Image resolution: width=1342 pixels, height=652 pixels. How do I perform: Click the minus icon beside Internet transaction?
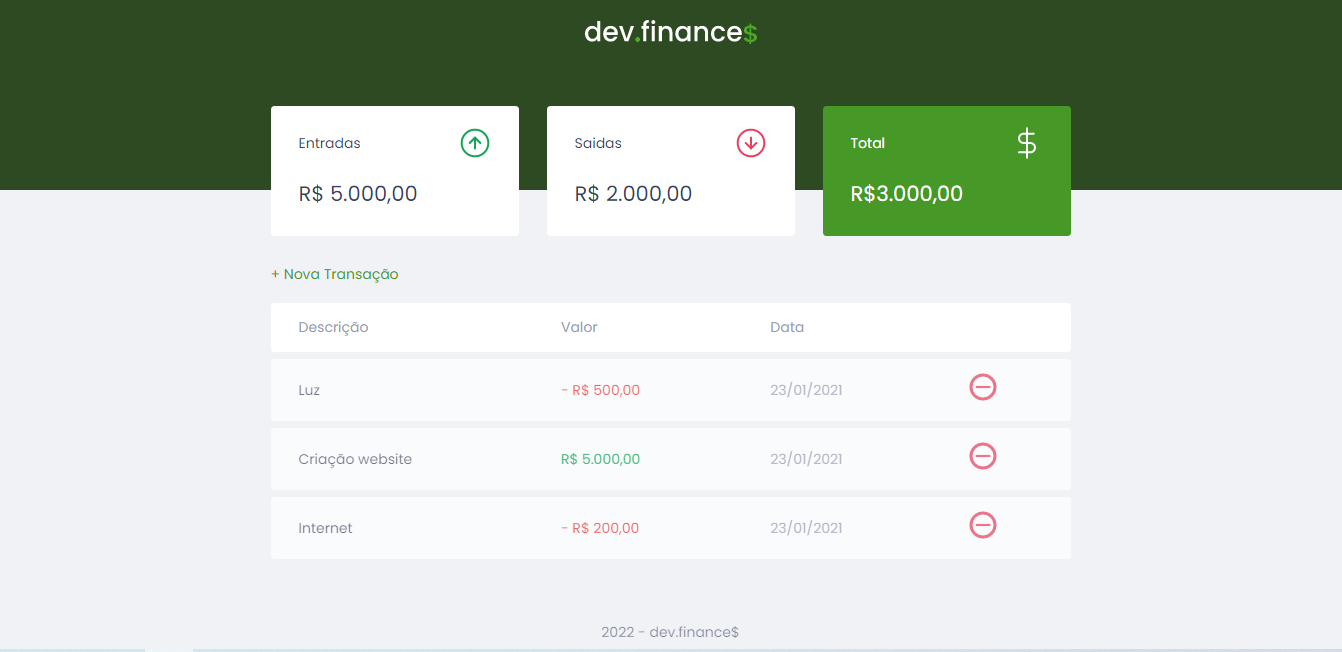[982, 524]
